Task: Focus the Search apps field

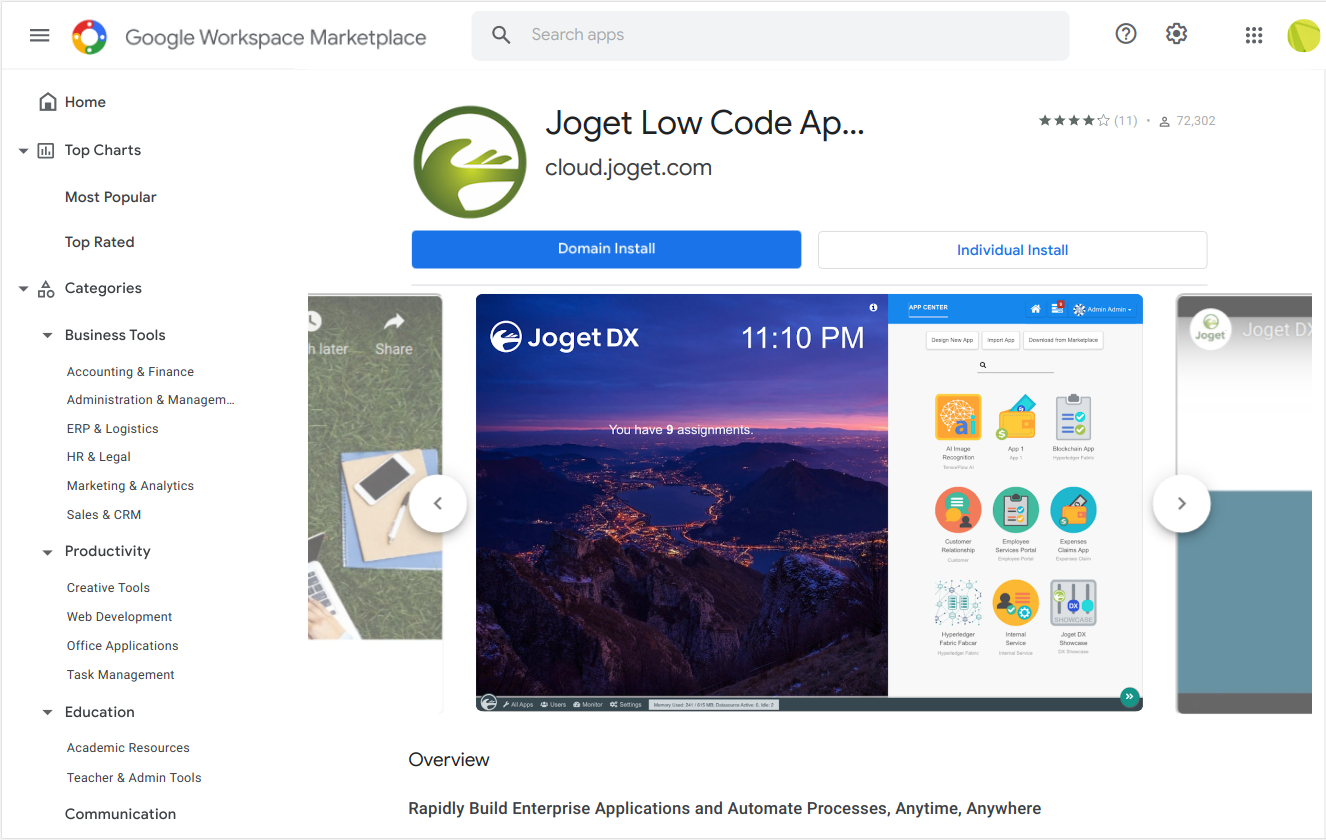Action: pyautogui.click(x=770, y=35)
